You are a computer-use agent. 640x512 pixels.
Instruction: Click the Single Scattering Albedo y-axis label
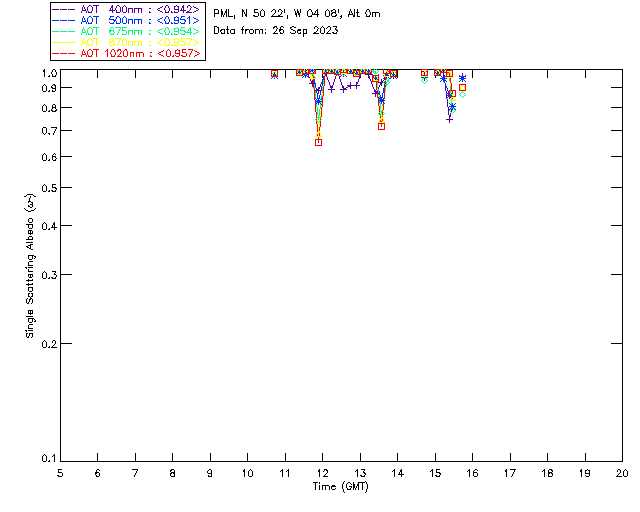click(x=30, y=266)
